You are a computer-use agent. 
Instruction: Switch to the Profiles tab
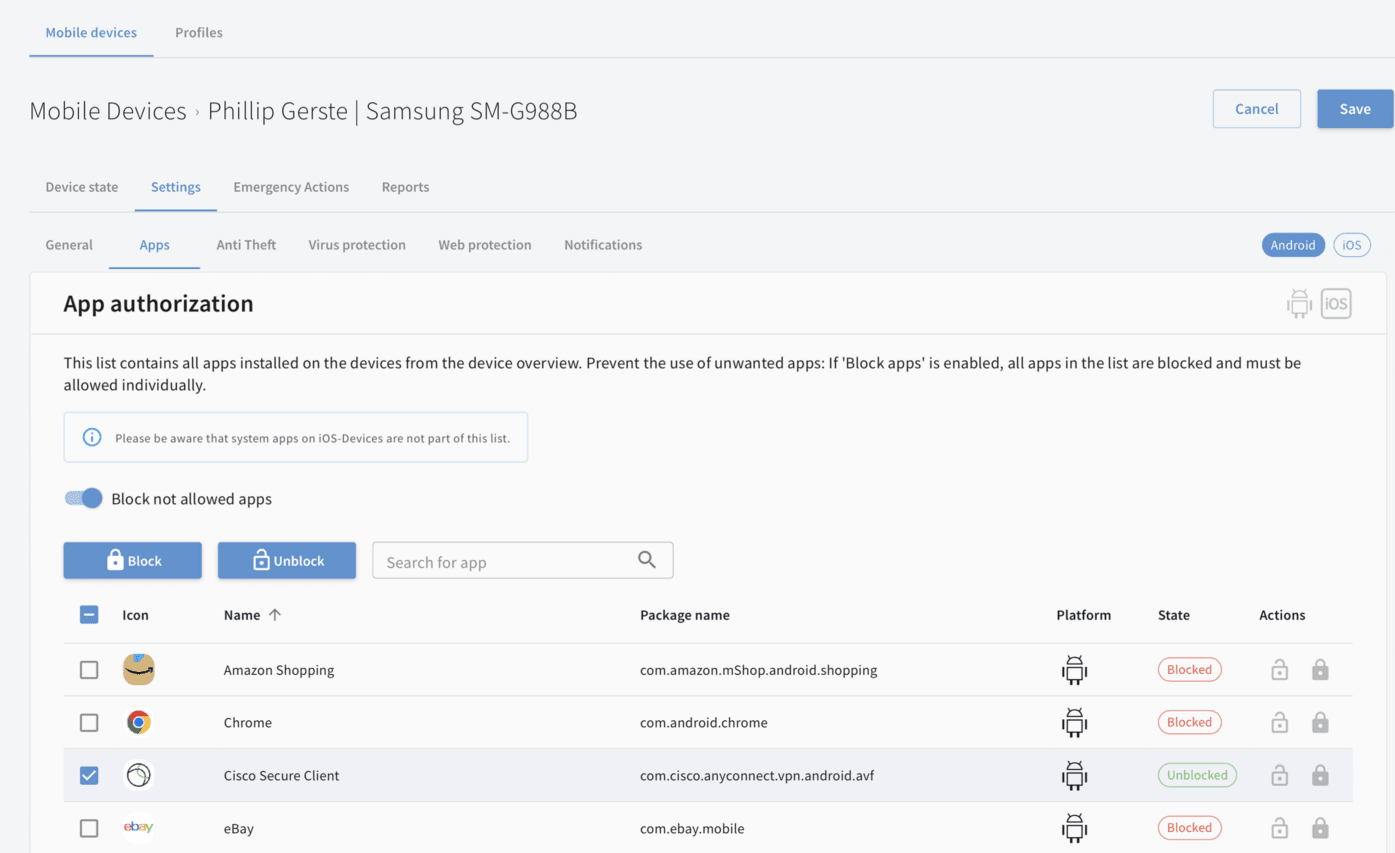[199, 32]
